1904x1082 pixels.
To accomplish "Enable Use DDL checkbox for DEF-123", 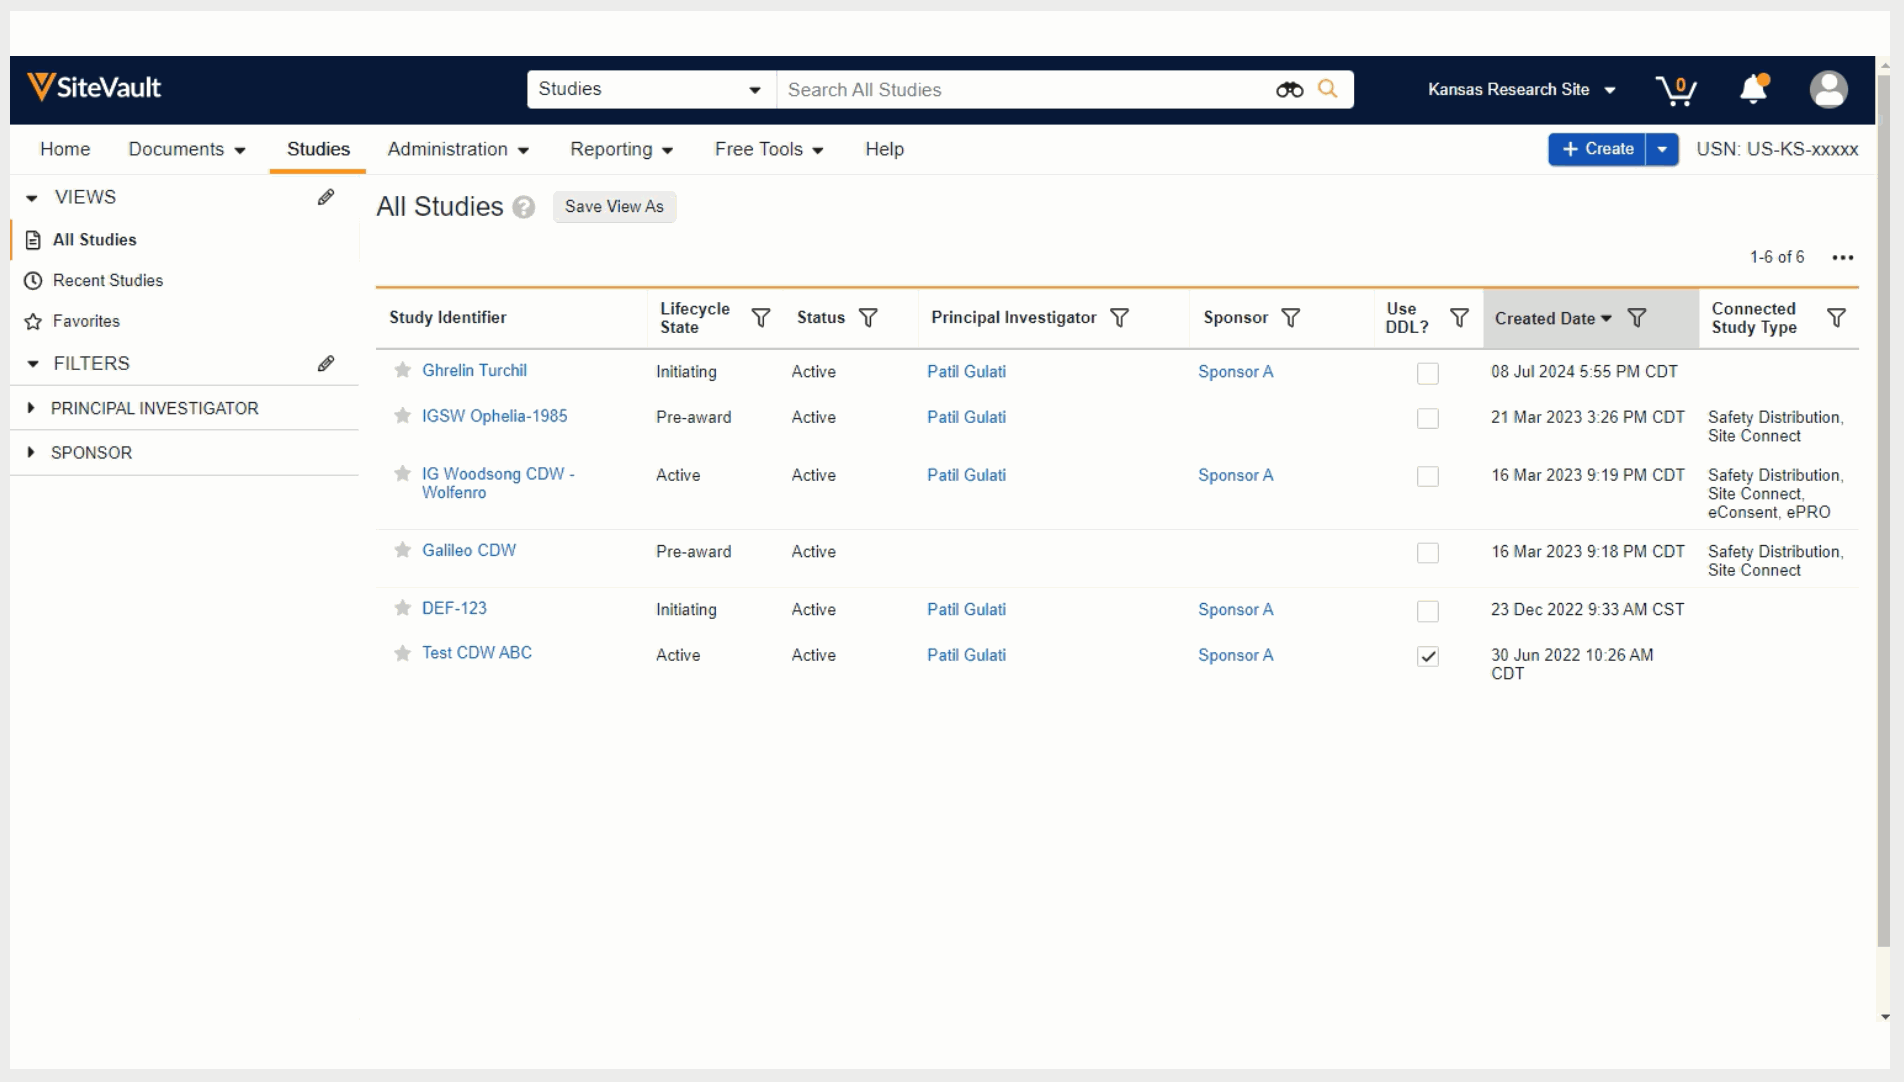I will point(1428,611).
